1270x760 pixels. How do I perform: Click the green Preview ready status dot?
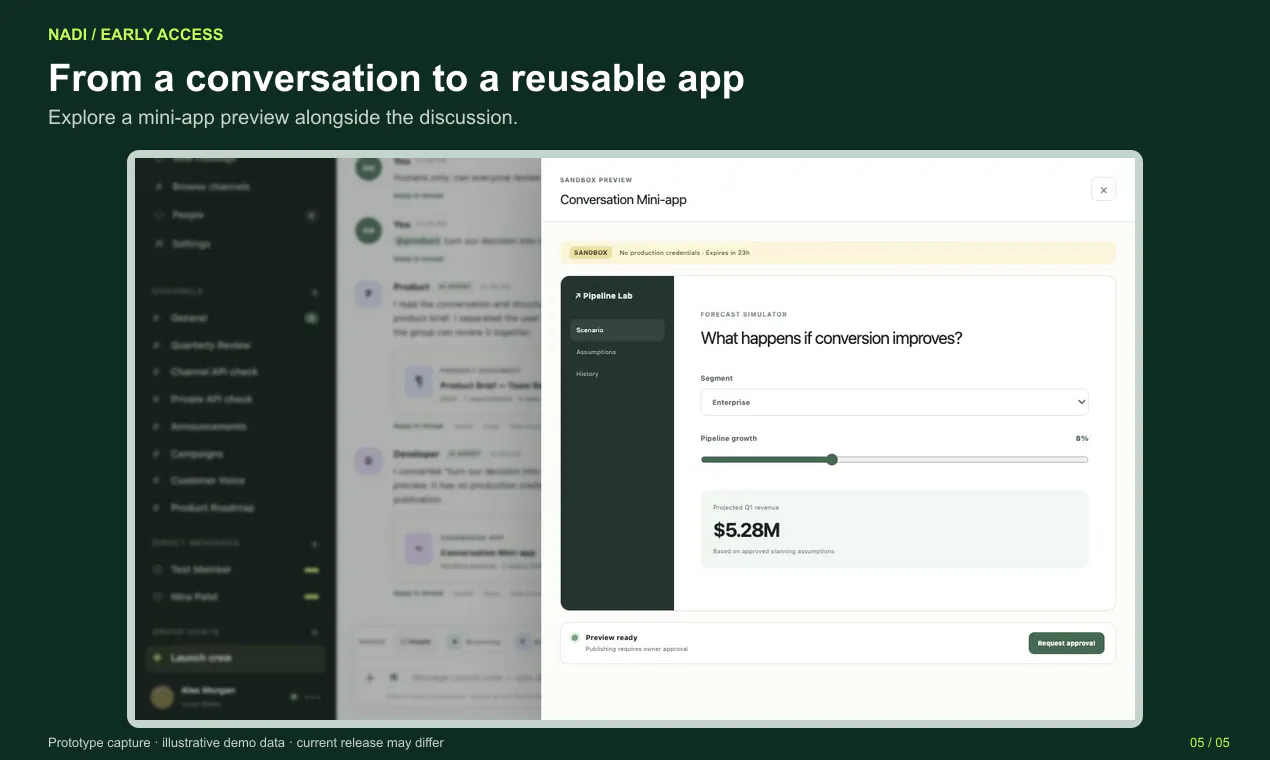click(575, 637)
